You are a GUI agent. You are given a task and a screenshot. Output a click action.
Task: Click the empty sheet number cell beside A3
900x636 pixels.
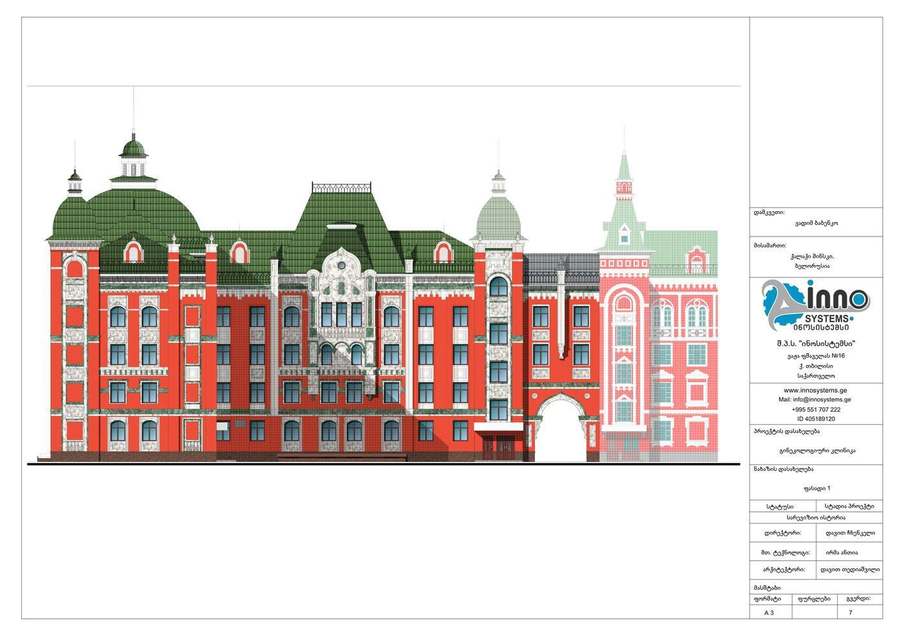[x=813, y=612]
